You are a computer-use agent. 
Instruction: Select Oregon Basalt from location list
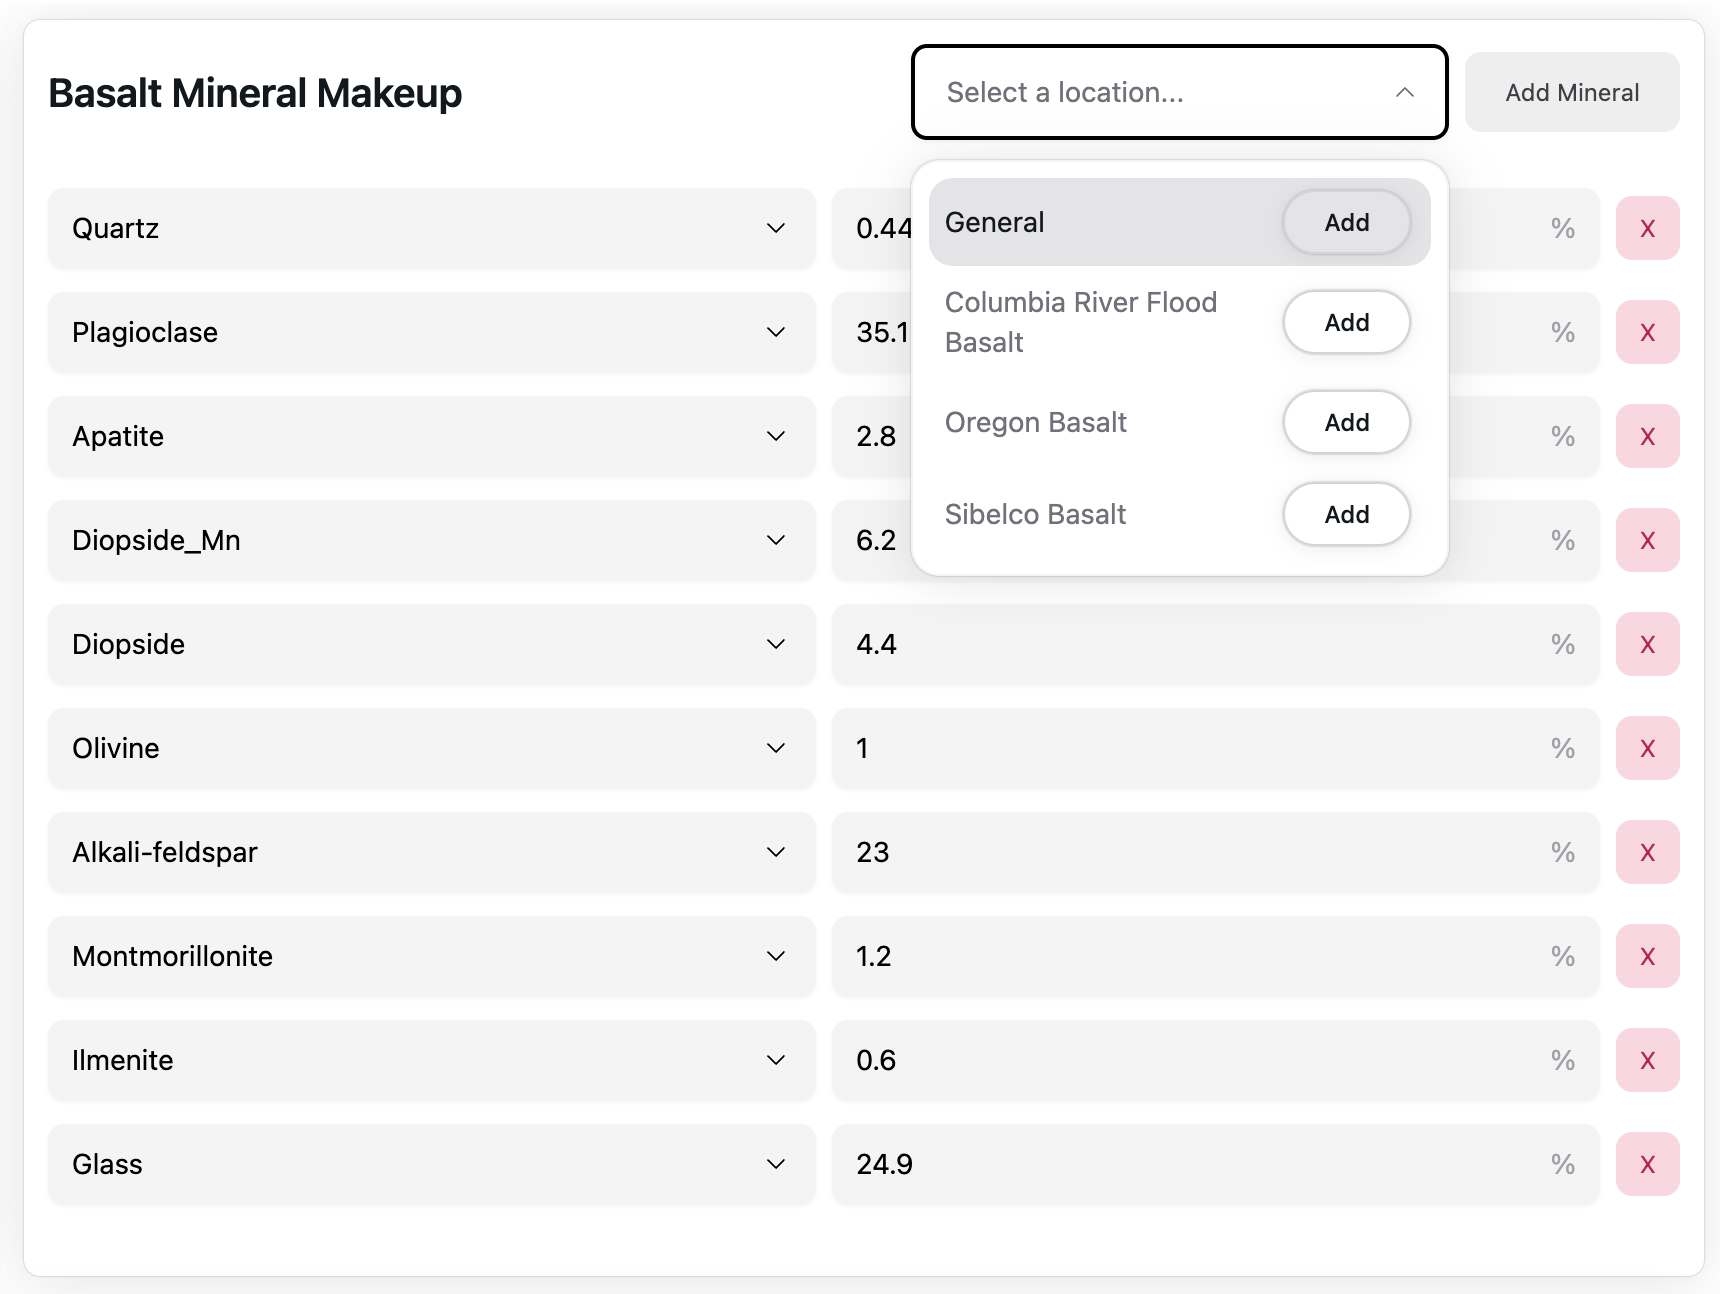click(x=1346, y=423)
